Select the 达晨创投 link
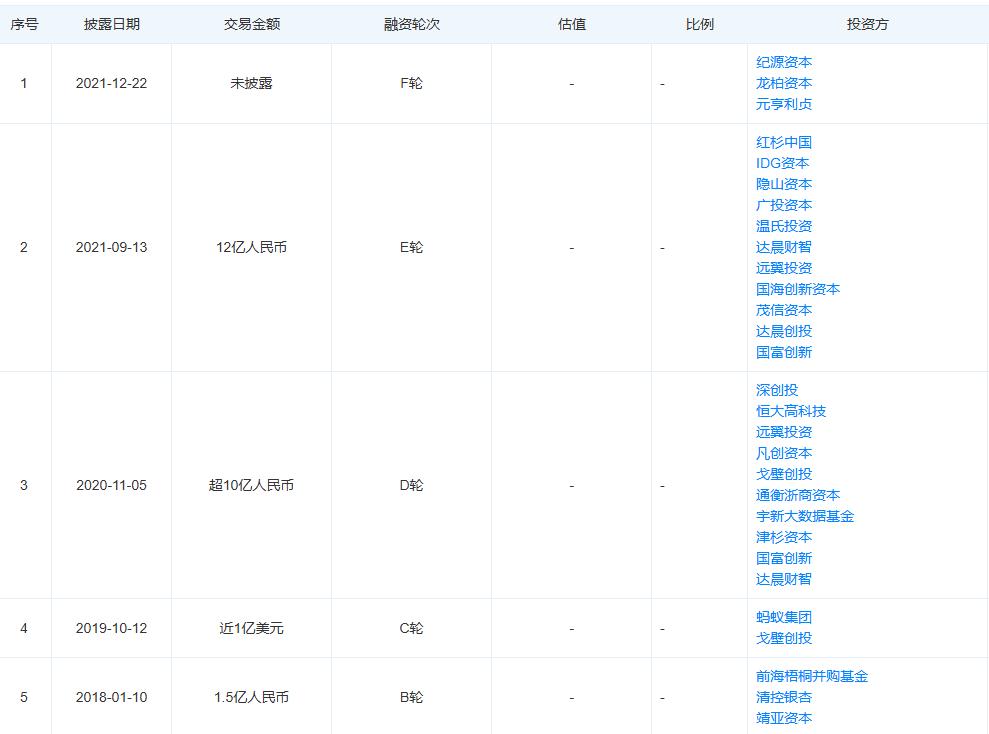Screen dimensions: 989x734 tap(784, 331)
